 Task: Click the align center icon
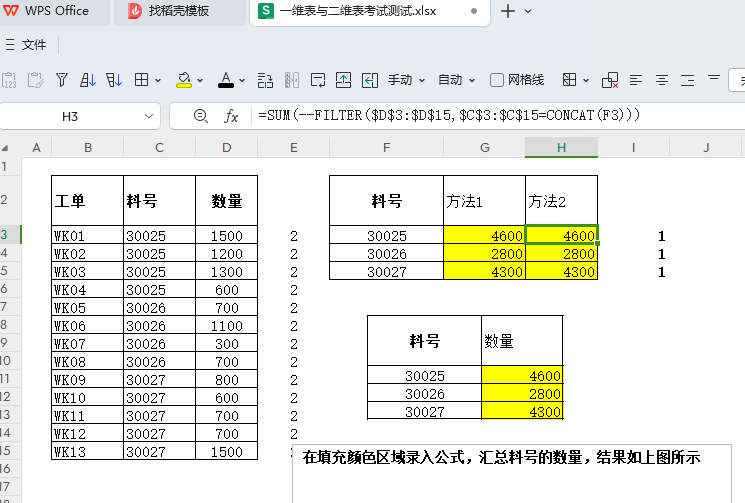662,80
